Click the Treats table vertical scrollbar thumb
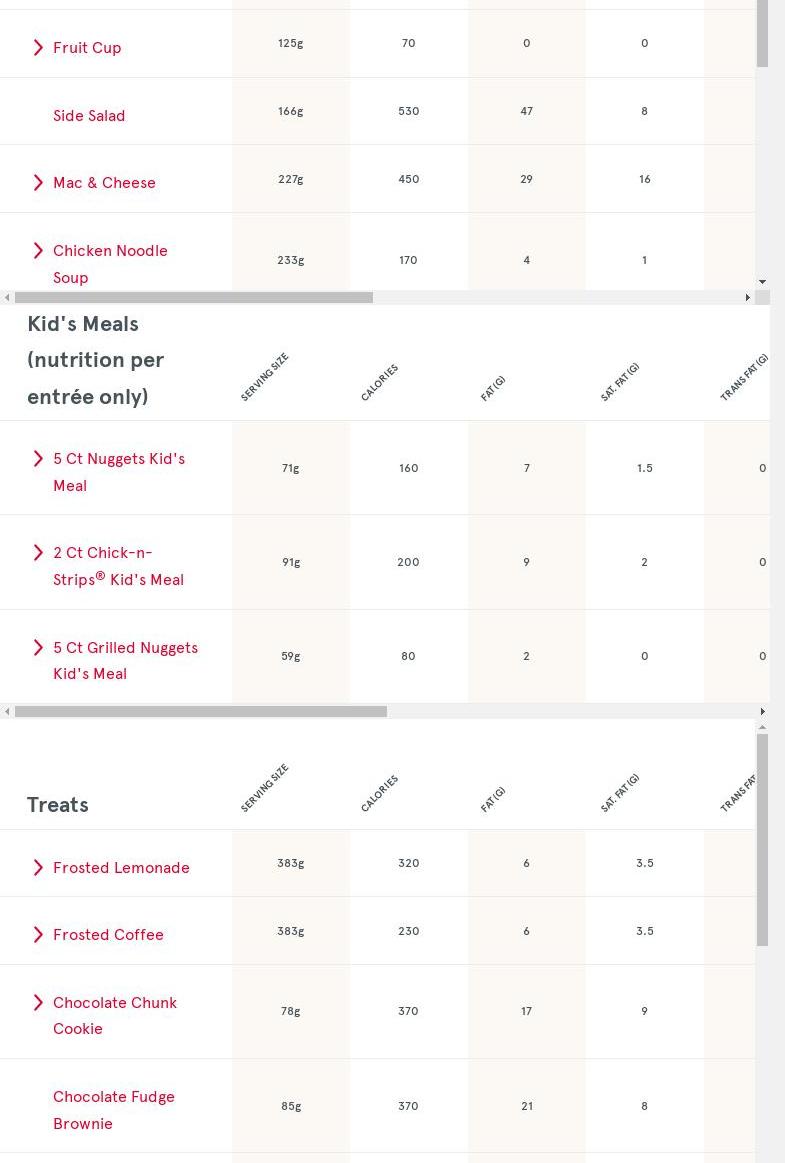The image size is (785, 1163). [762, 840]
